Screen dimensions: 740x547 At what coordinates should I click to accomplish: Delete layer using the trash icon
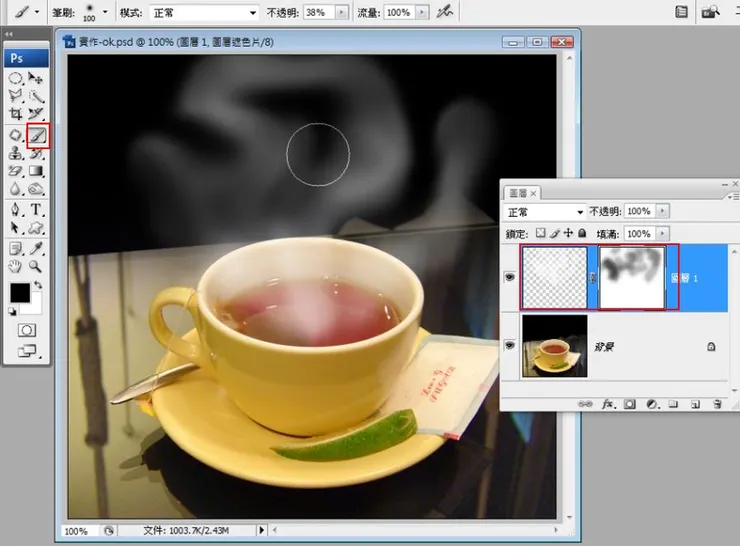point(718,404)
